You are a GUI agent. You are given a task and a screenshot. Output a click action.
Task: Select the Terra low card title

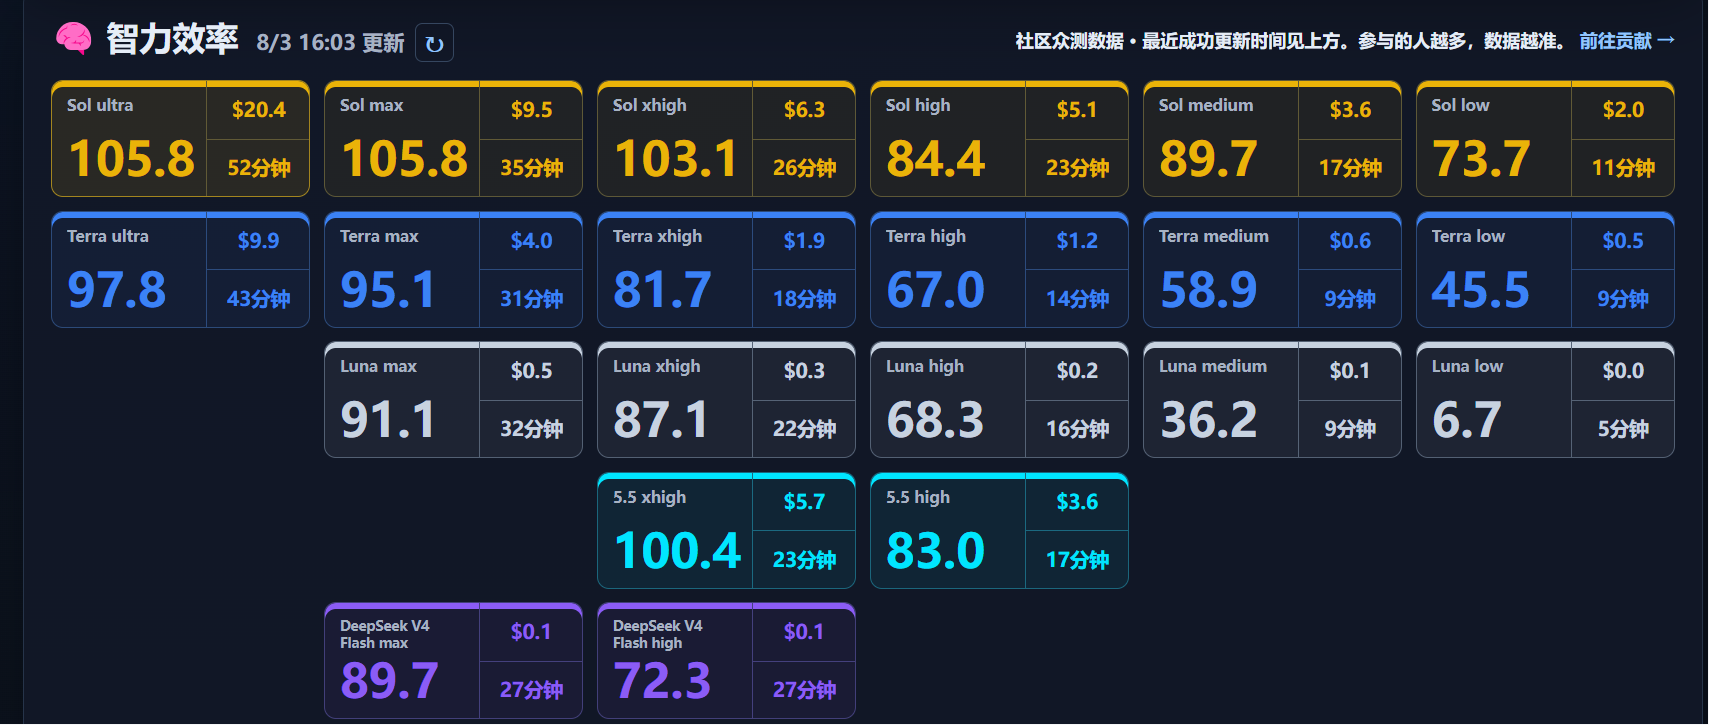pos(1469,236)
